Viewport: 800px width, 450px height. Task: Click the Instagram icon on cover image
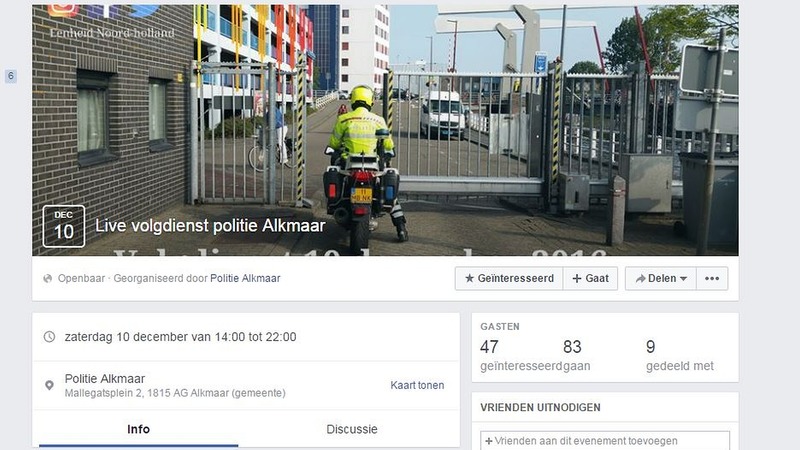(x=63, y=10)
